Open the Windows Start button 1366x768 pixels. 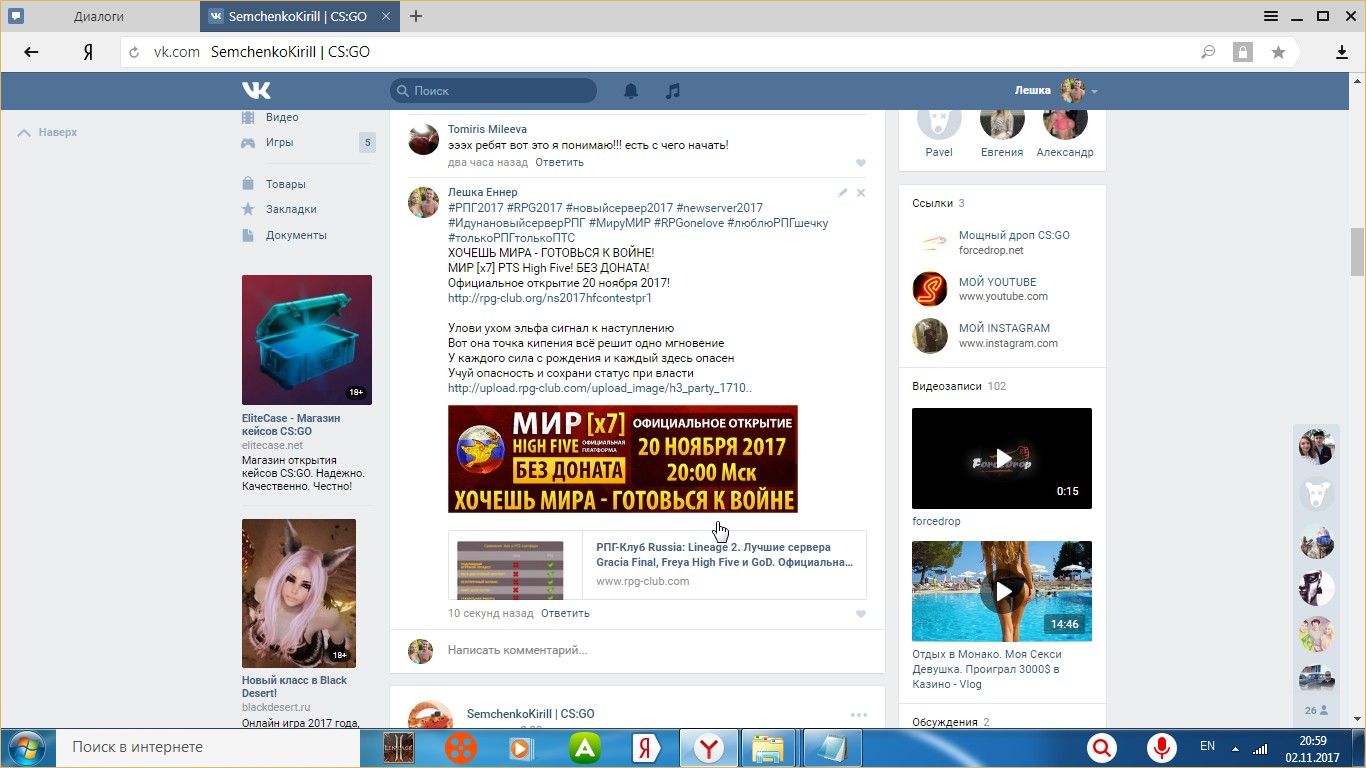25,748
